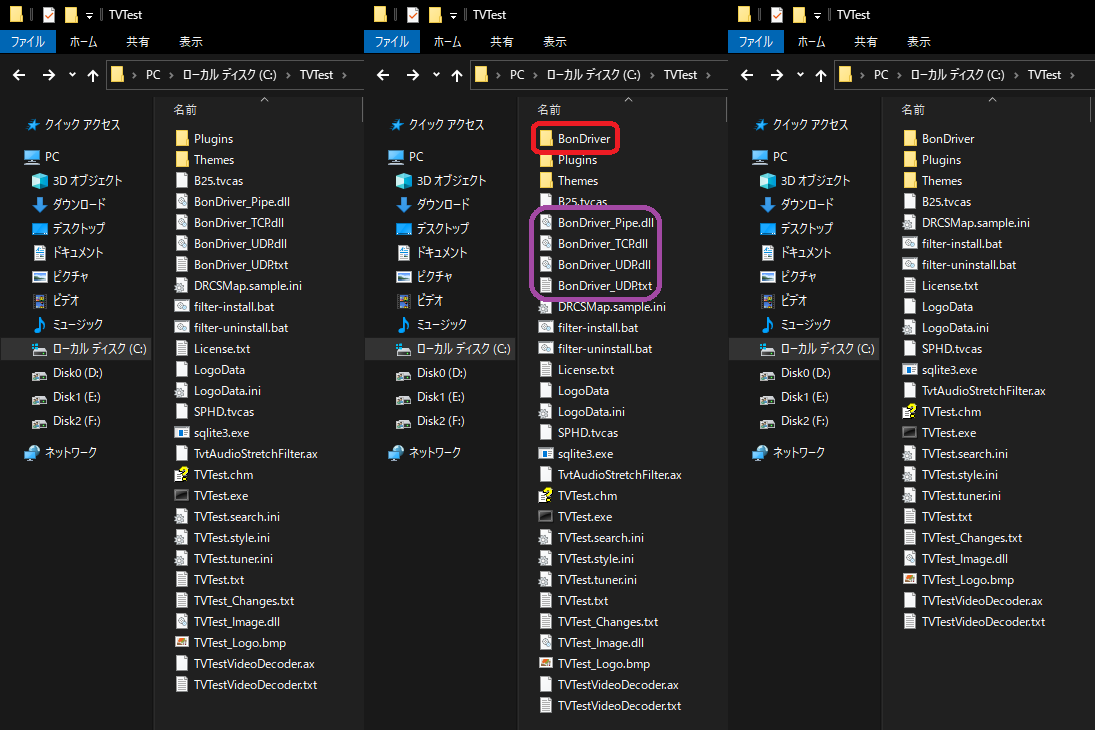Open recent locations dropdown in left window

point(72,75)
